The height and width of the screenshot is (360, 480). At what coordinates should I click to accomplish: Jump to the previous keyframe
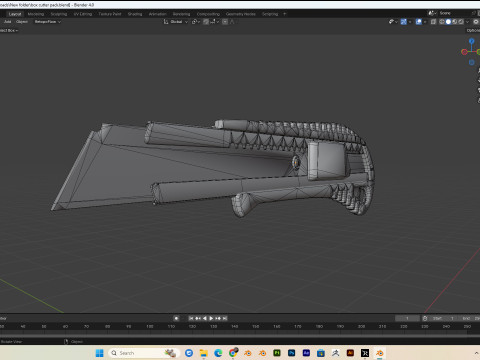pyautogui.click(x=198, y=318)
